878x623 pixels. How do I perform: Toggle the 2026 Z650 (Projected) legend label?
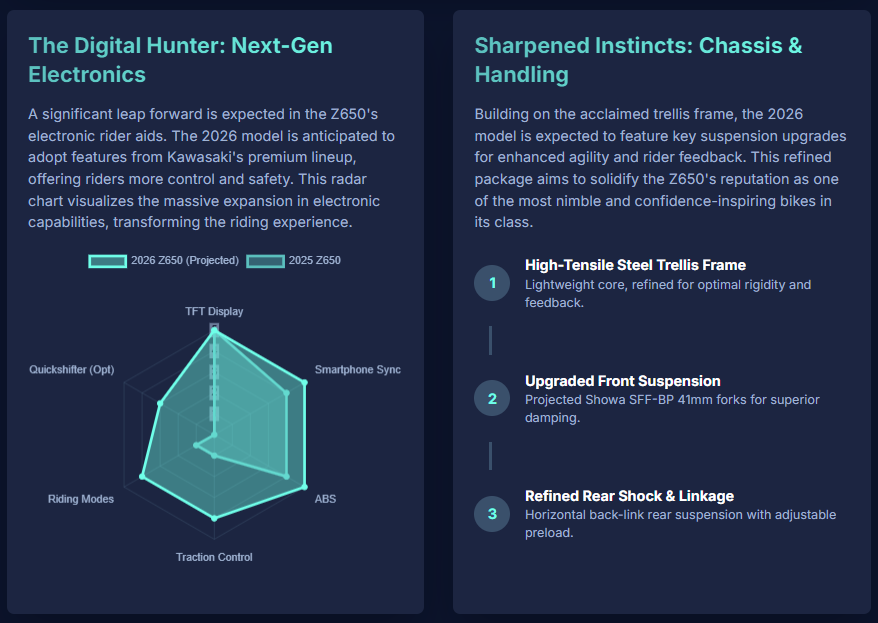click(x=185, y=261)
